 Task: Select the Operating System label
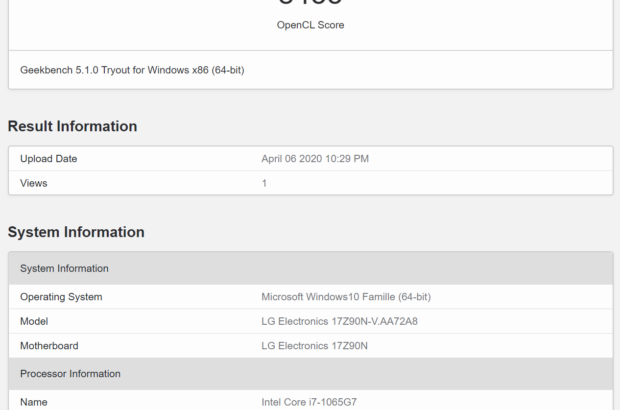61,297
